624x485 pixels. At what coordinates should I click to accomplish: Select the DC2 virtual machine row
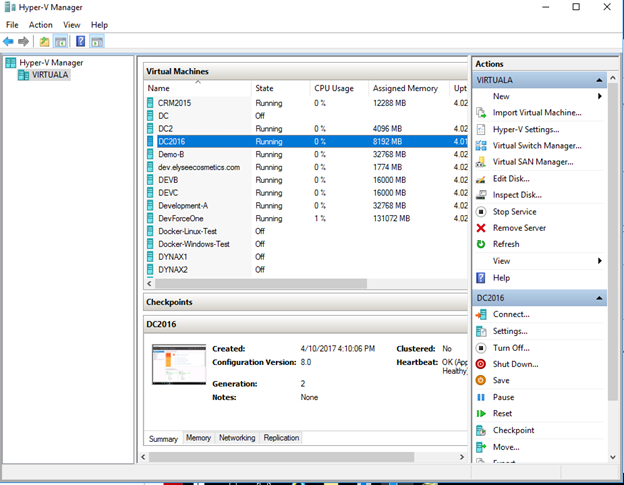click(x=306, y=129)
